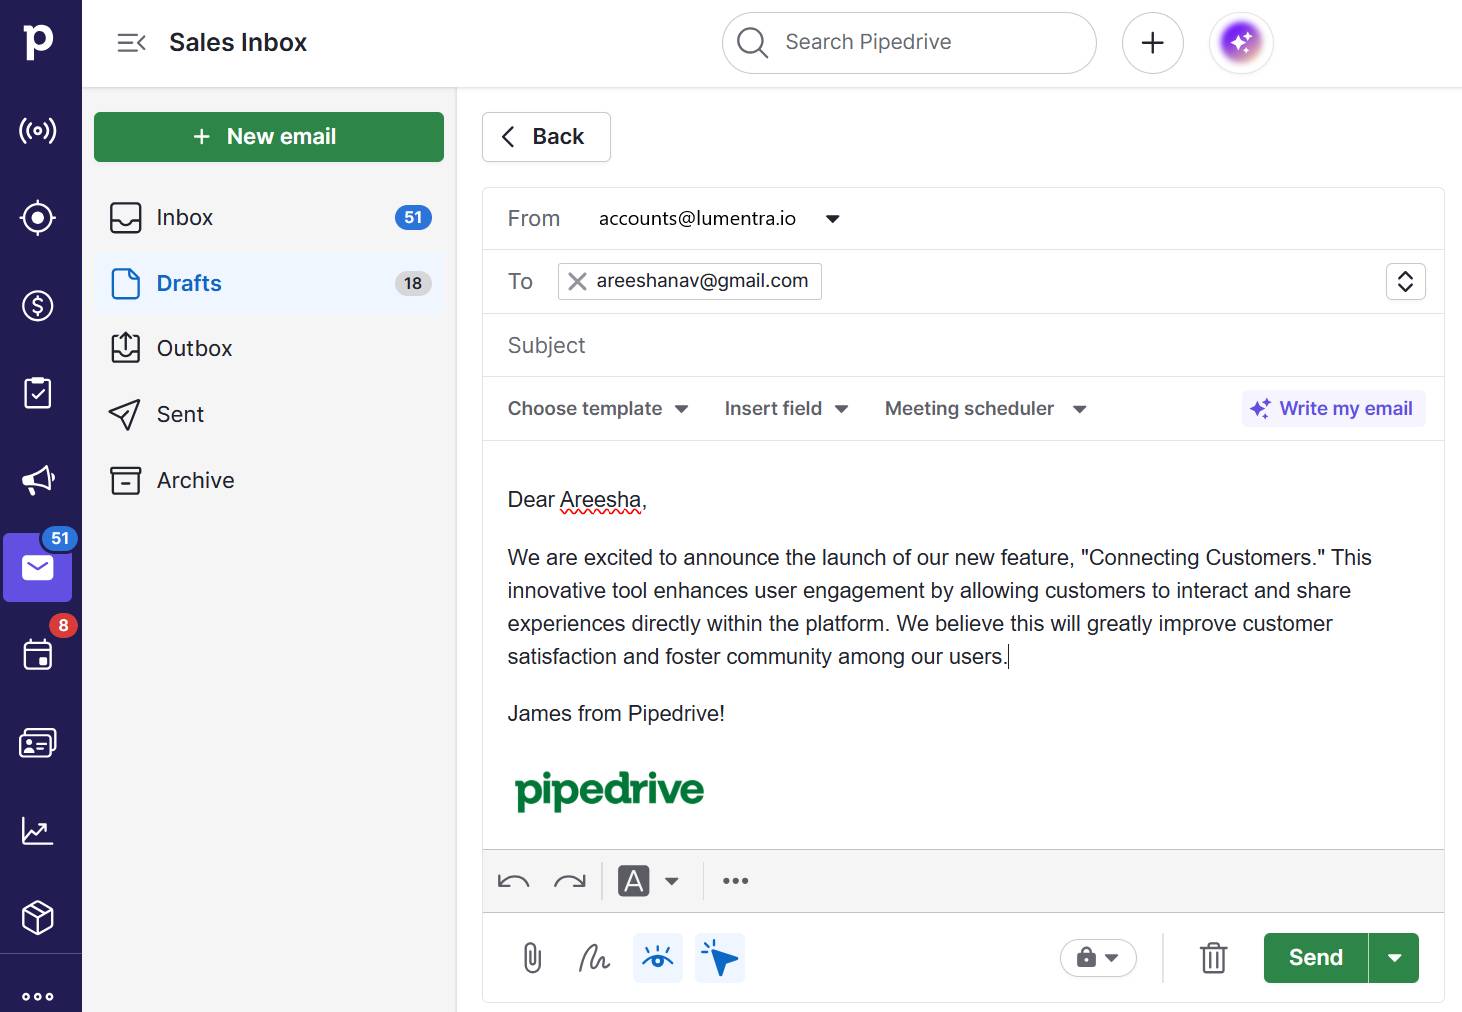Switch to the Sent folder
The width and height of the screenshot is (1462, 1012).
pyautogui.click(x=179, y=414)
